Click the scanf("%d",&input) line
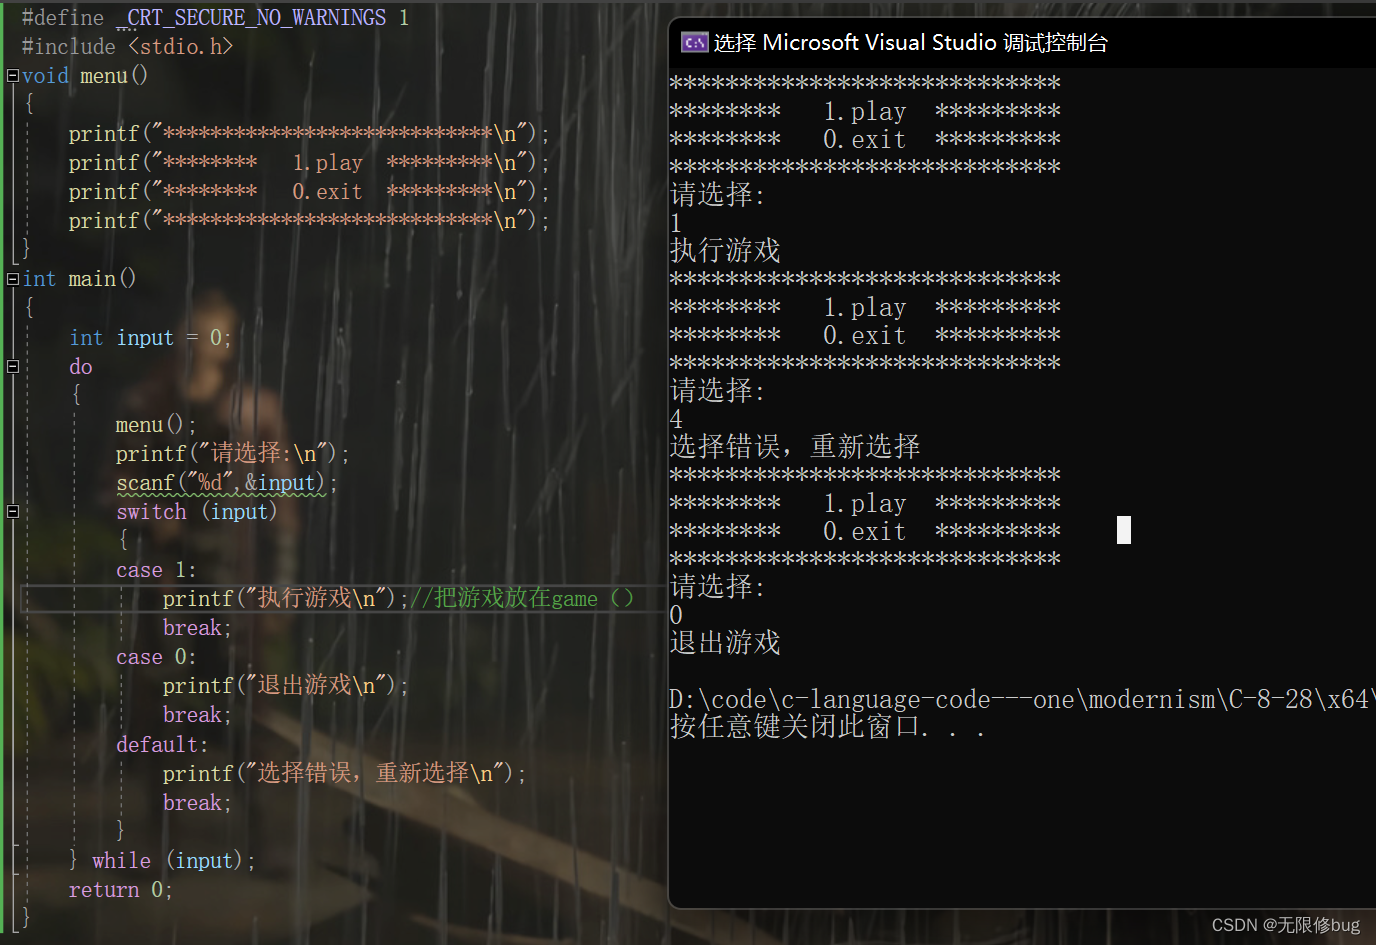This screenshot has width=1376, height=945. (x=227, y=483)
